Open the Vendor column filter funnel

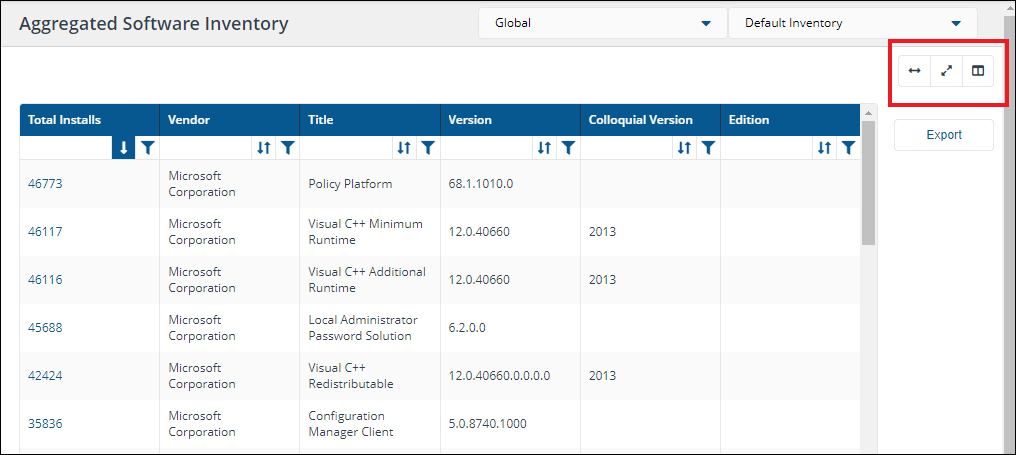(x=287, y=148)
